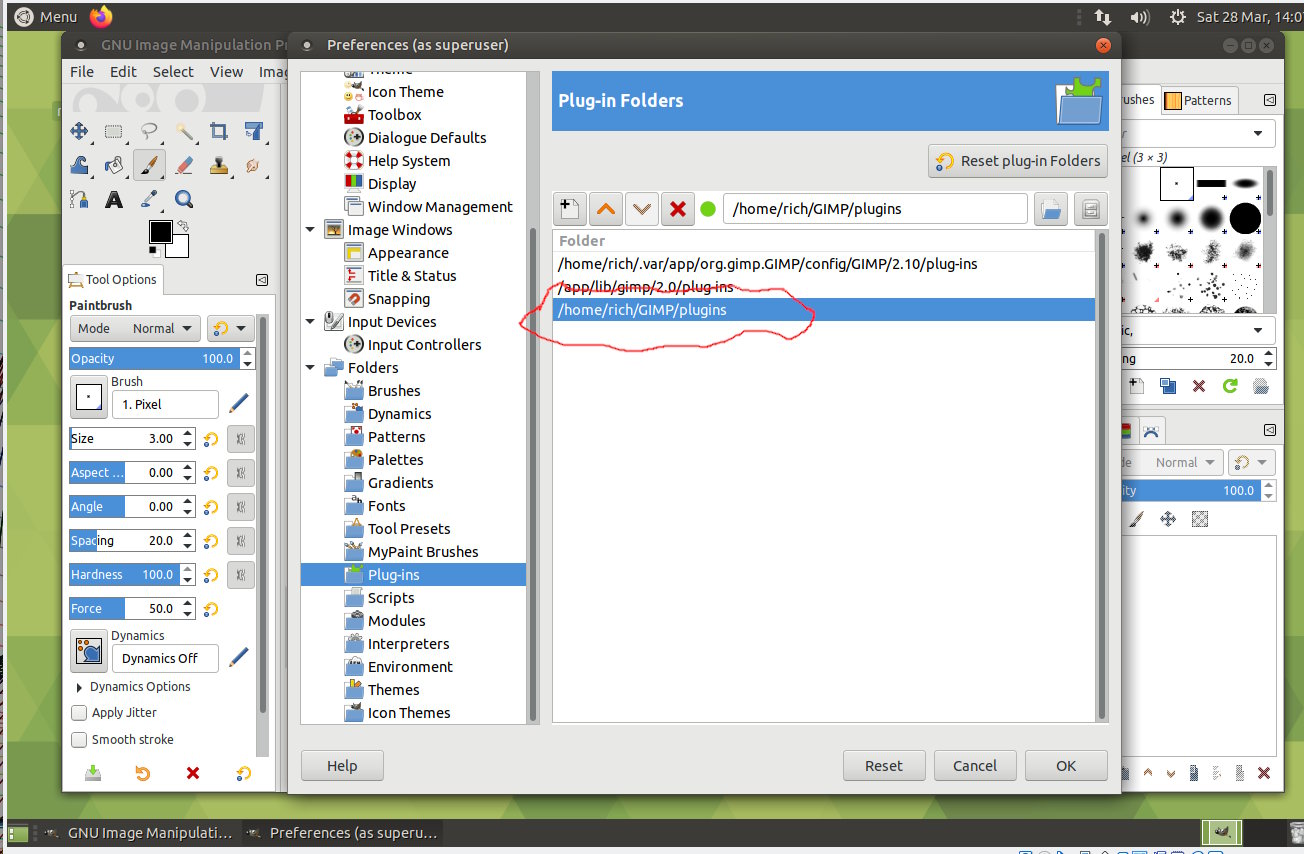Adjust the Hardness slider
Image resolution: width=1304 pixels, height=854 pixels.
[125, 575]
